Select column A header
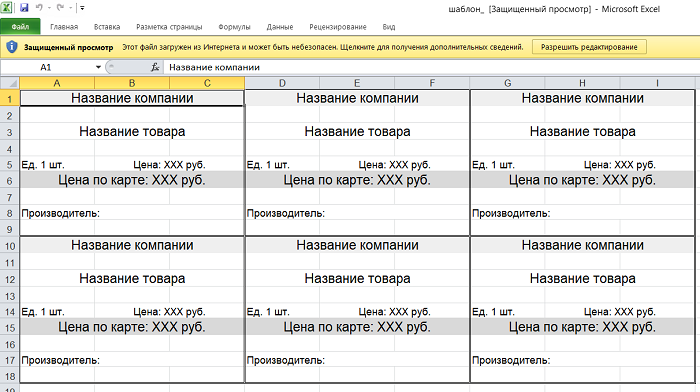The image size is (700, 392). pos(57,83)
